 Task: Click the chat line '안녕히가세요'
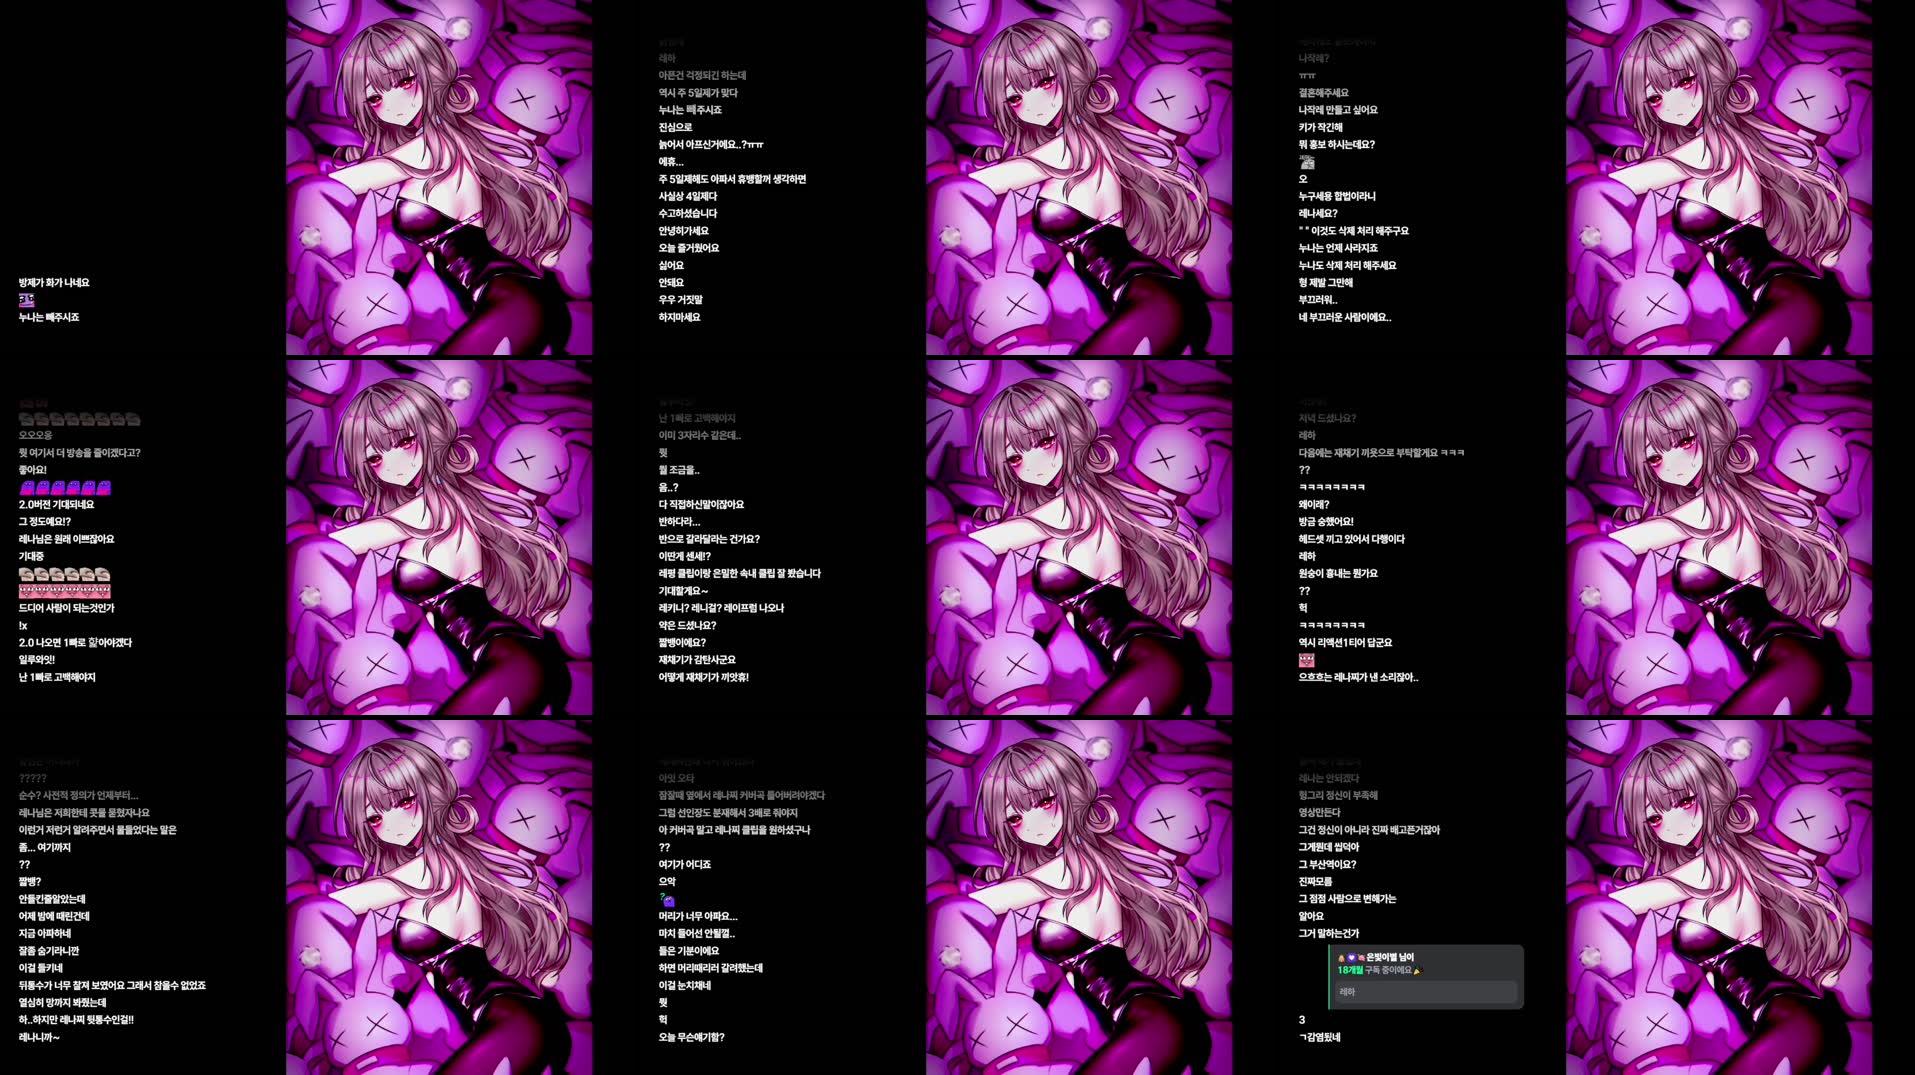coord(683,231)
